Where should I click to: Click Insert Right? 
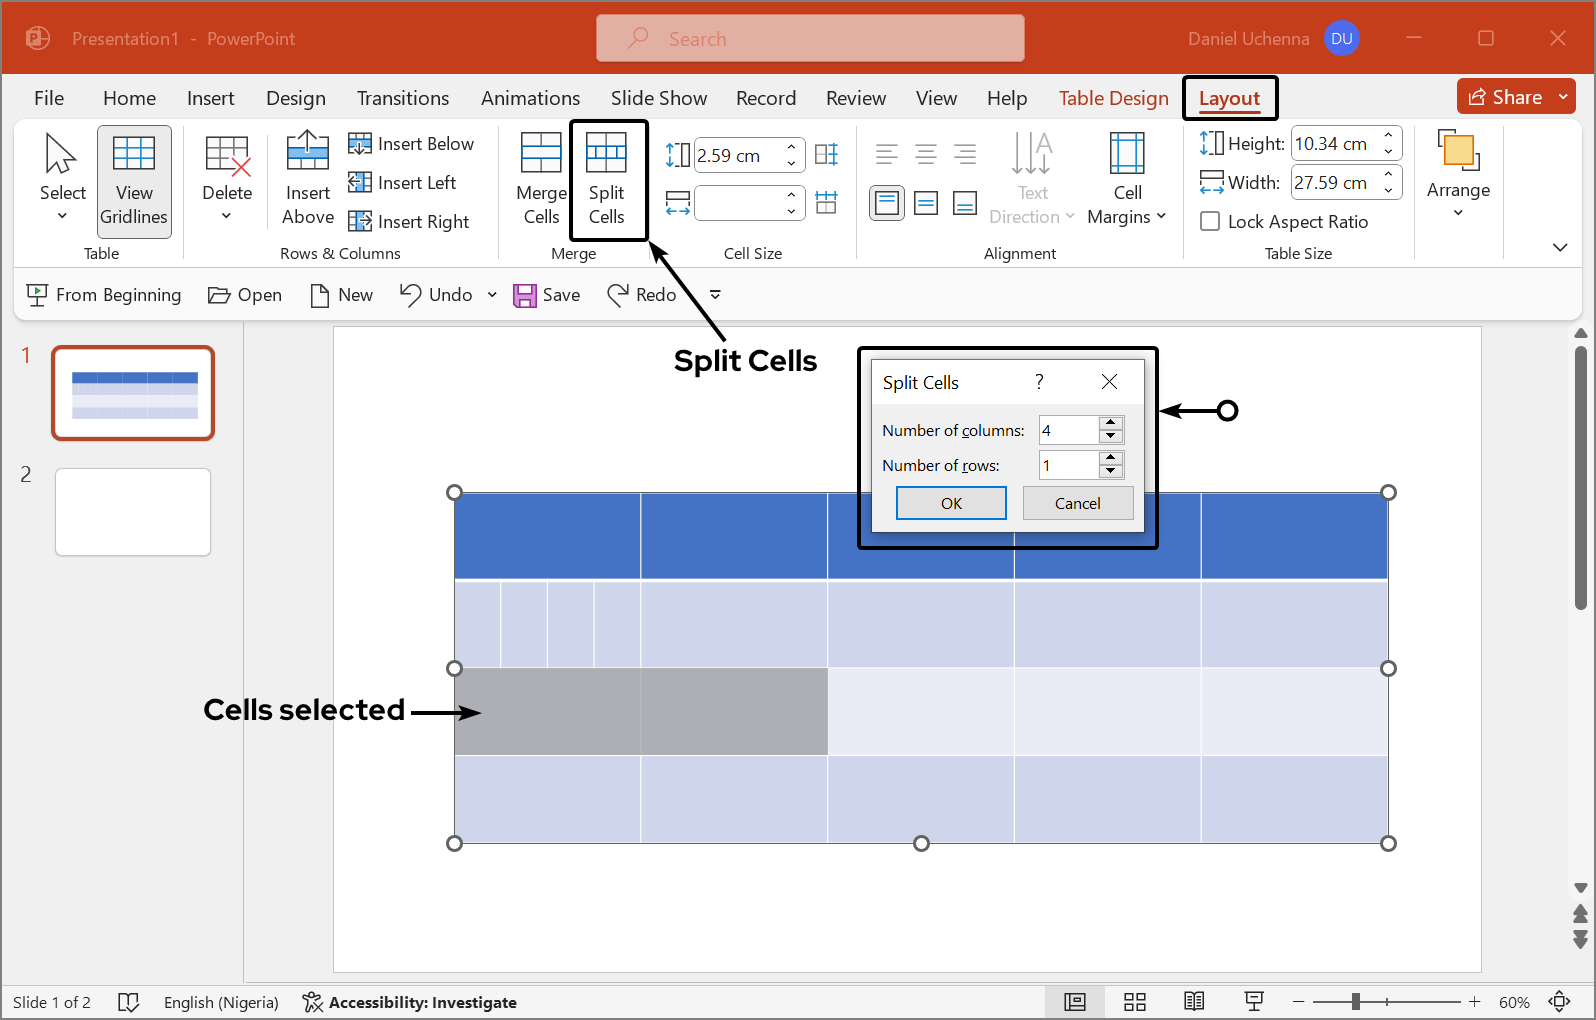click(x=409, y=222)
